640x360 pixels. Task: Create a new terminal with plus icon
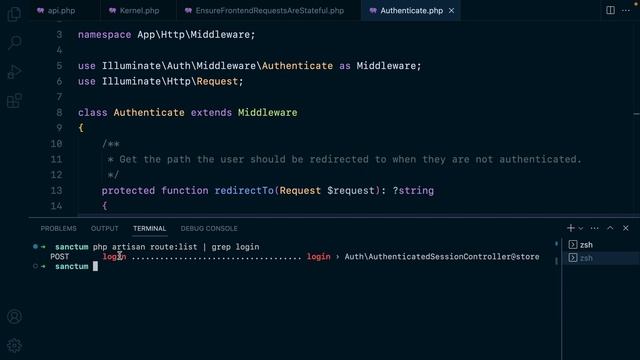(571, 228)
